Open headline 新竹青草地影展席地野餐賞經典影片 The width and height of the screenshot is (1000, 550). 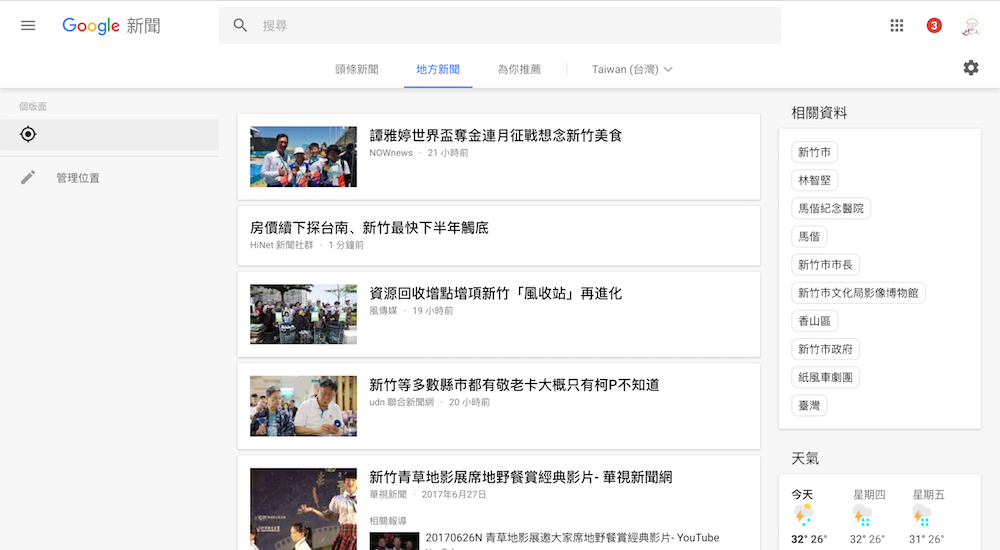click(x=520, y=477)
